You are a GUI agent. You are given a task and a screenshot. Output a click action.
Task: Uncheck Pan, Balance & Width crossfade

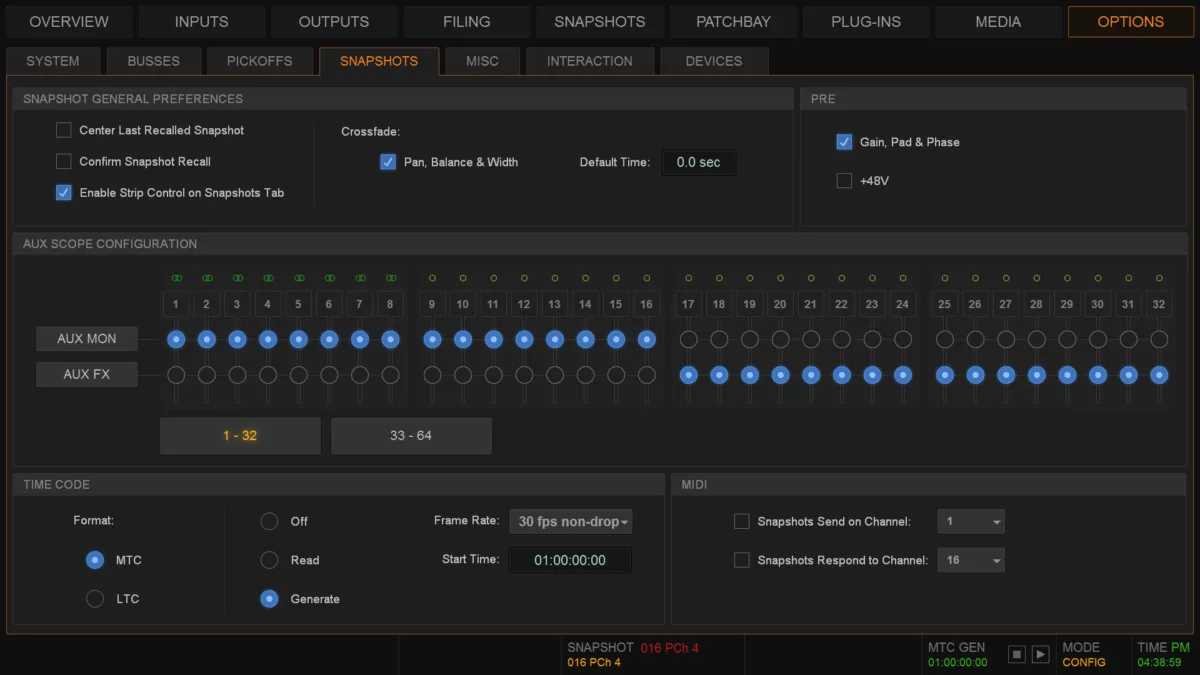pos(388,161)
